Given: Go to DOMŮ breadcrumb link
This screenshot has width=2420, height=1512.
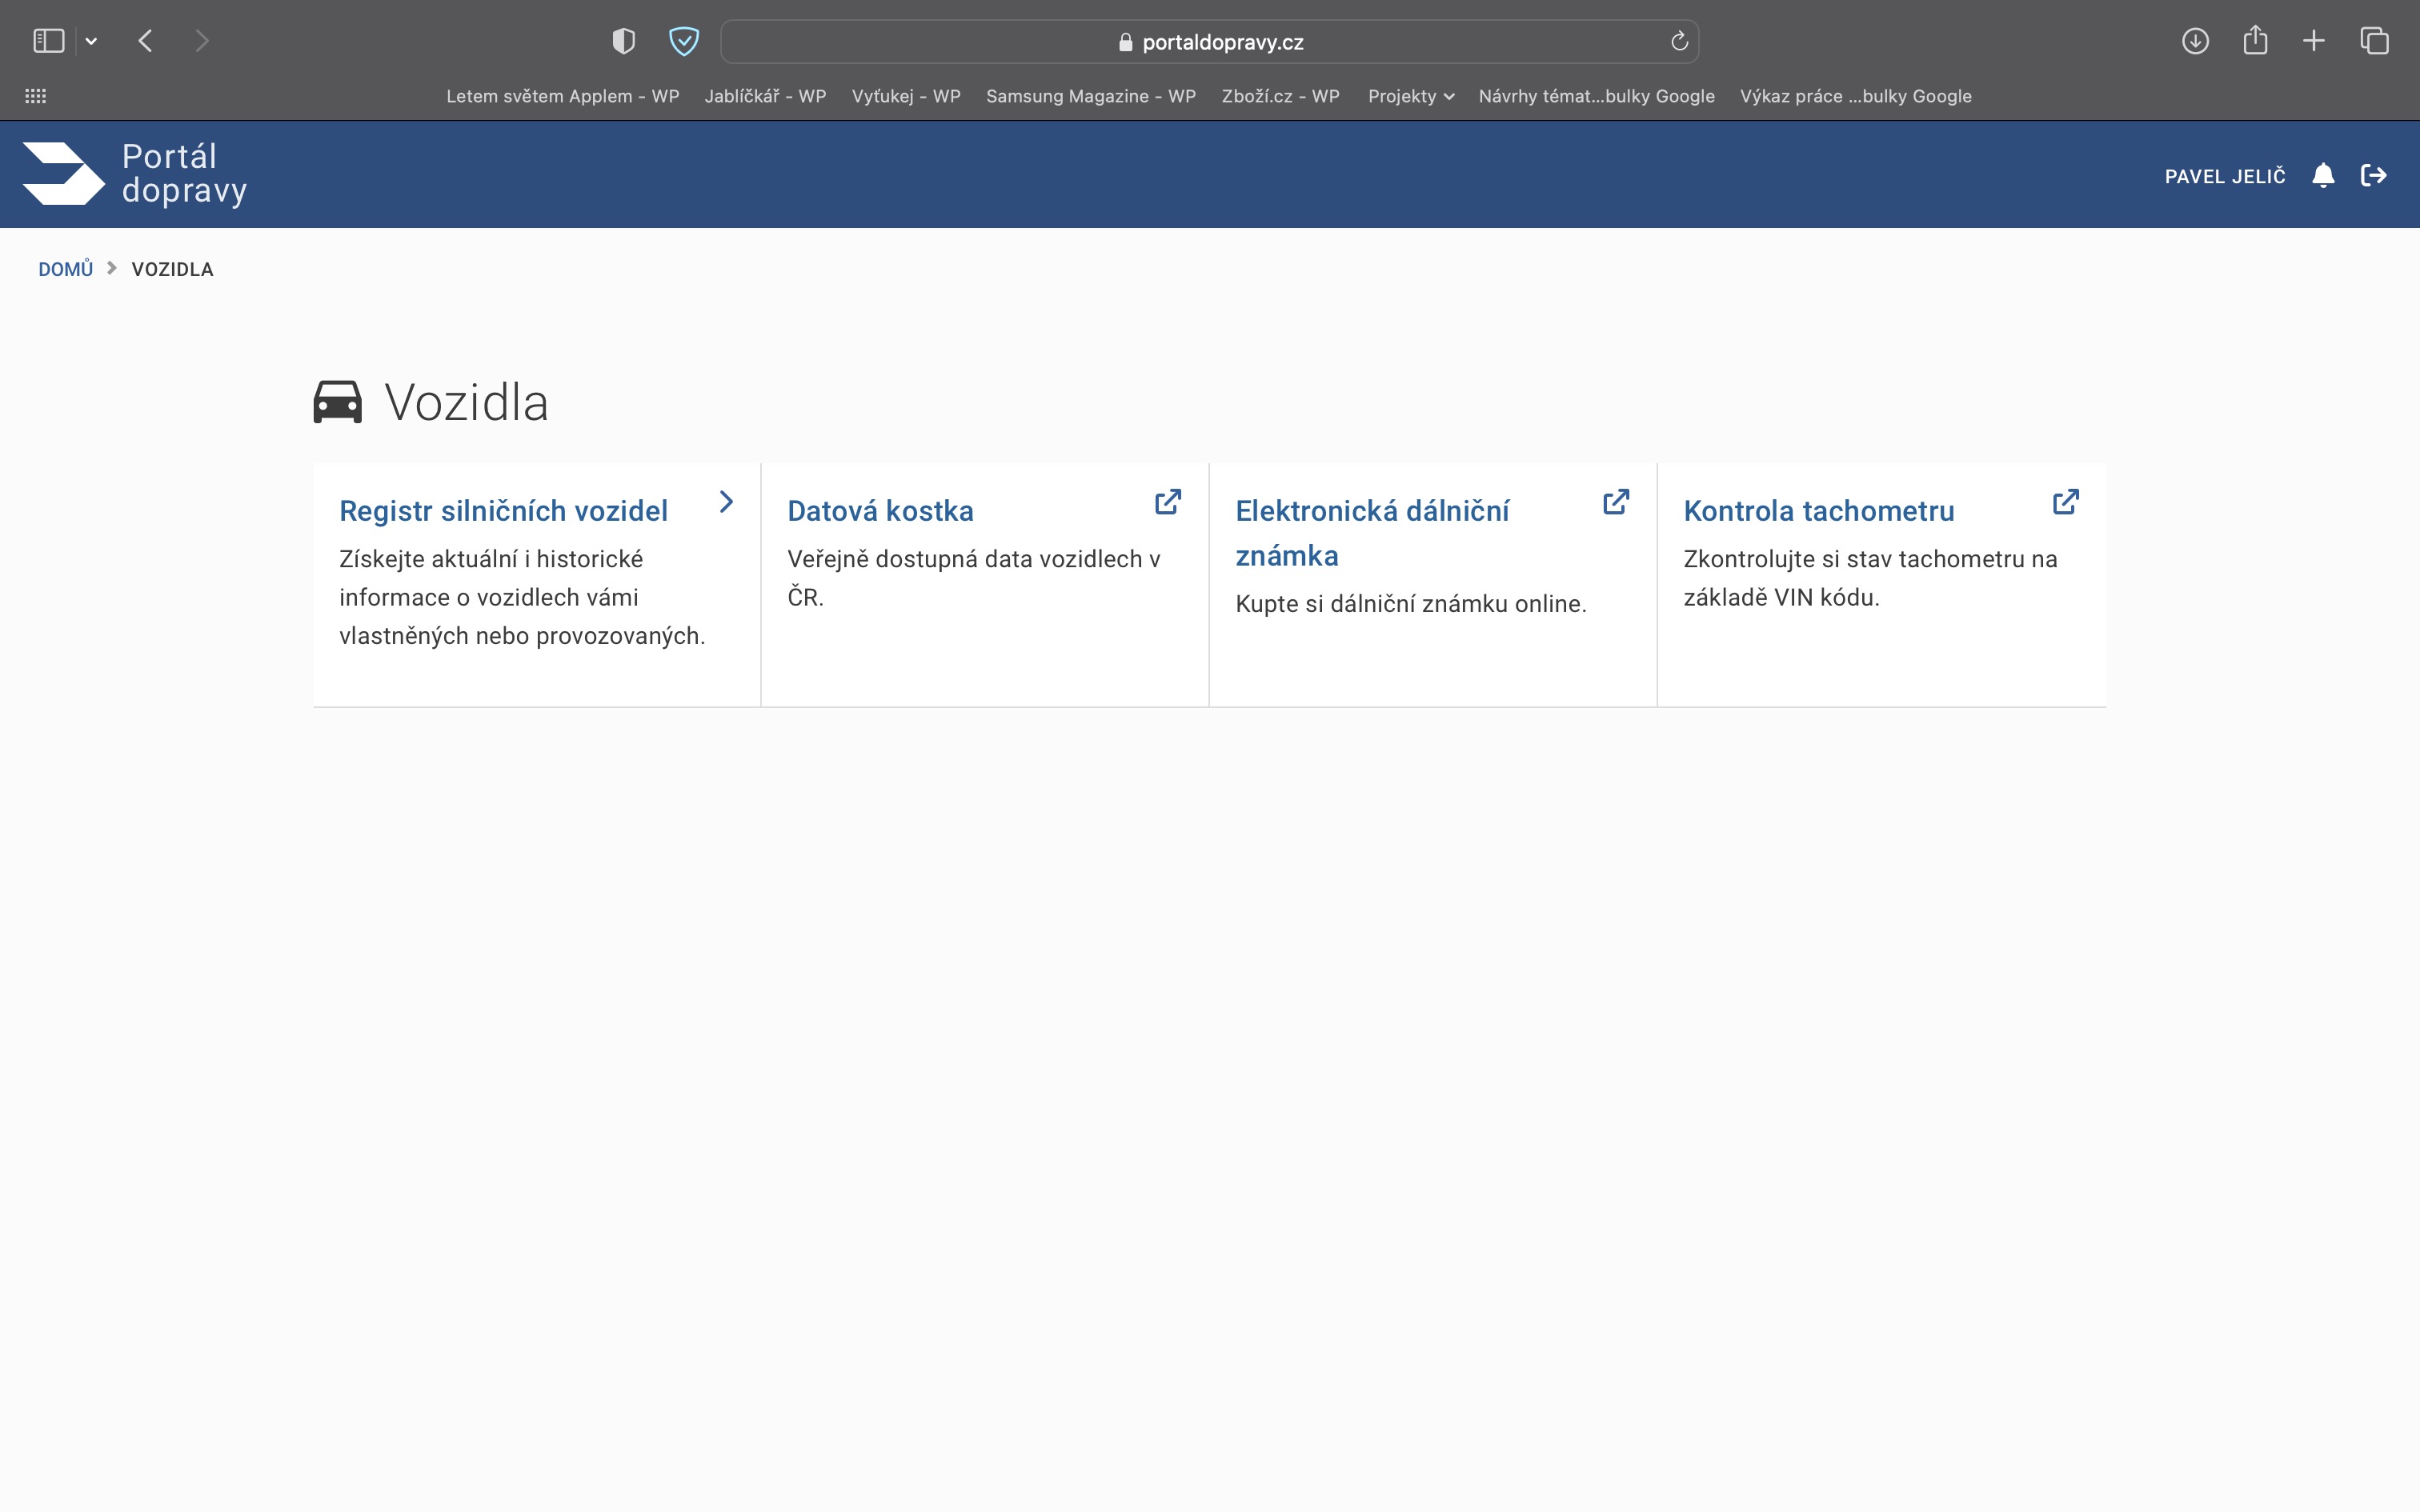Looking at the screenshot, I should click(x=65, y=269).
